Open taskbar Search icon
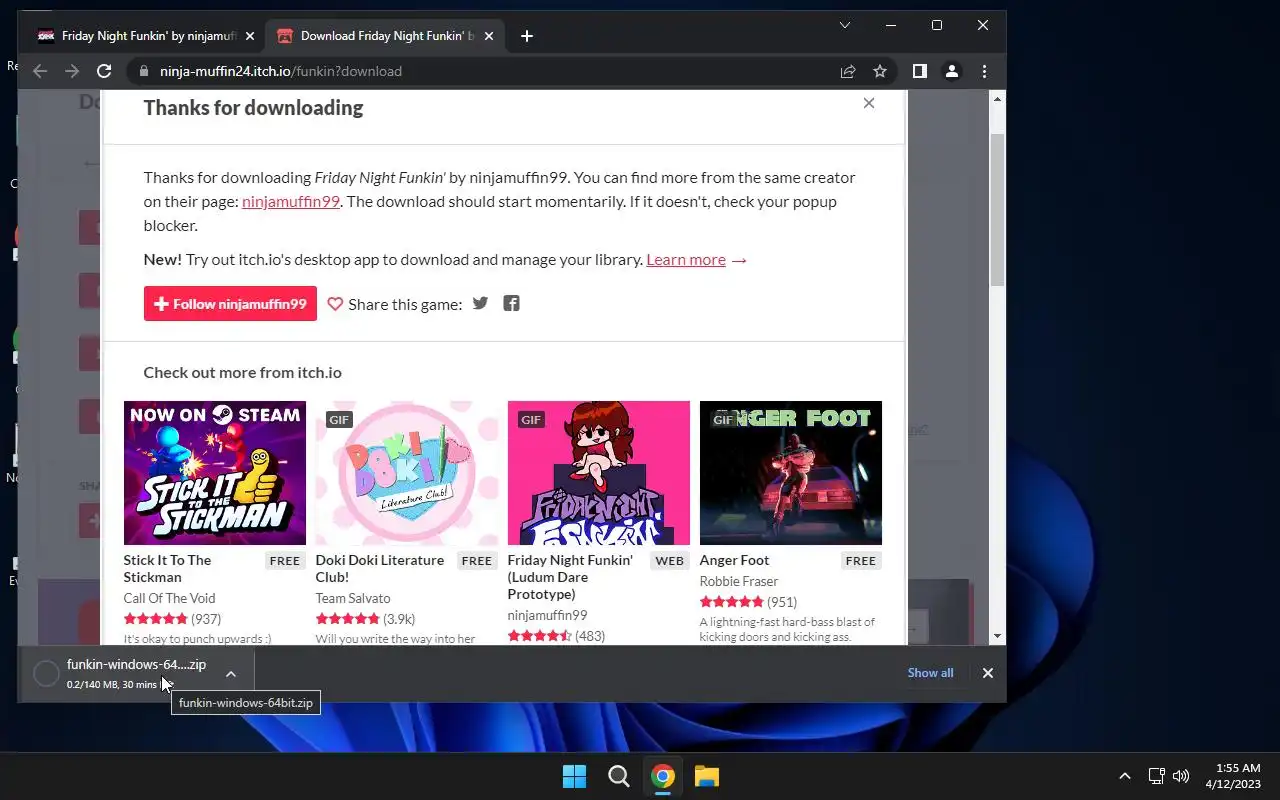This screenshot has width=1280, height=800. pyautogui.click(x=619, y=776)
